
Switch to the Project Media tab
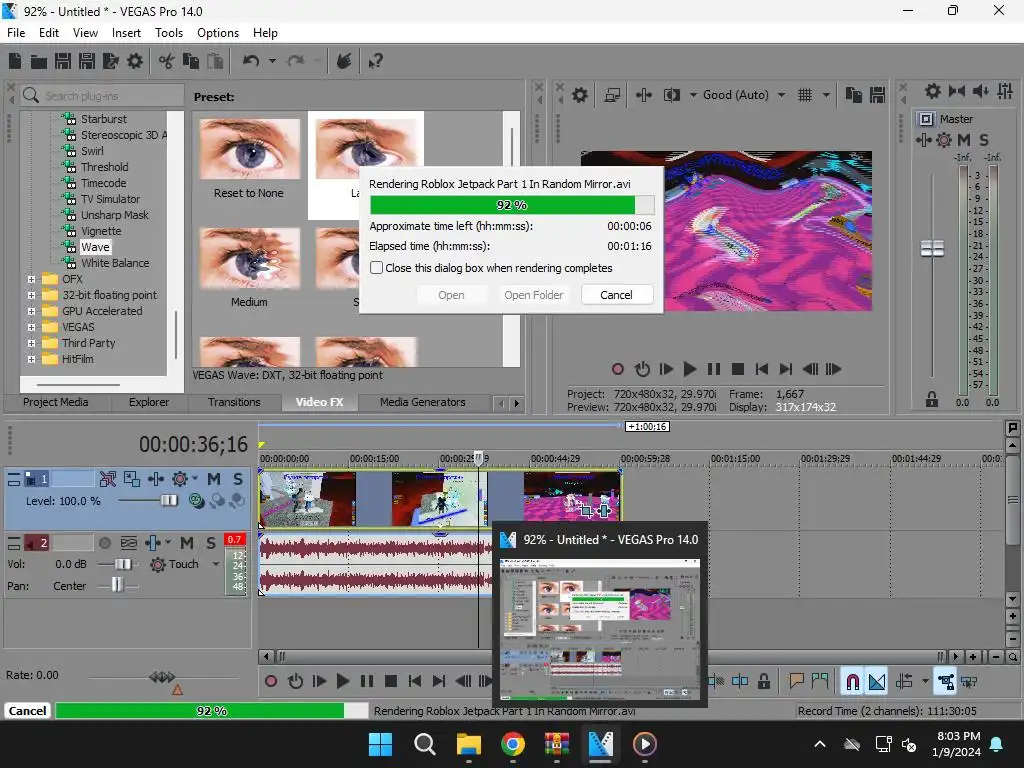point(56,402)
